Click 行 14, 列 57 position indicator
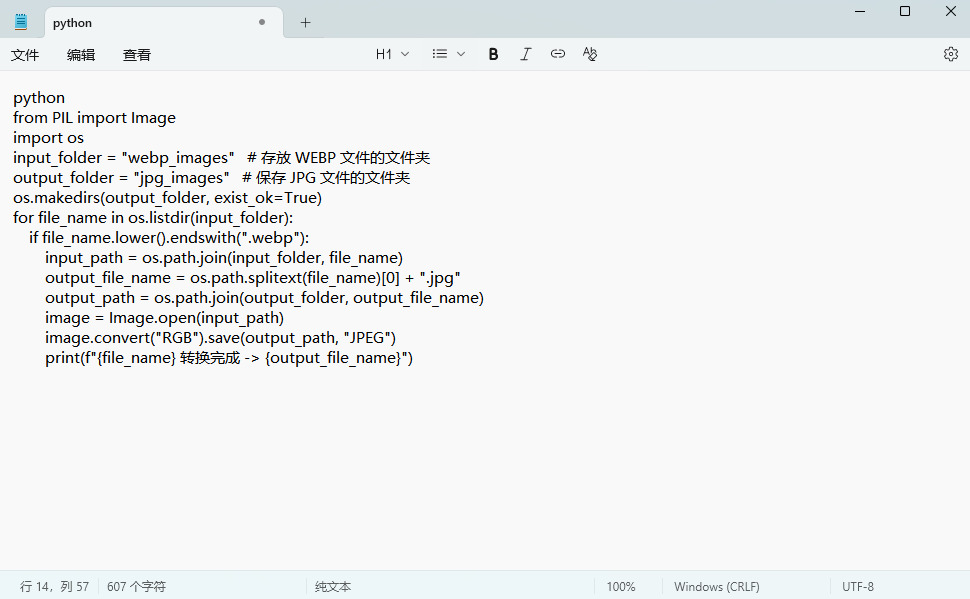This screenshot has height=599, width=970. coord(54,586)
